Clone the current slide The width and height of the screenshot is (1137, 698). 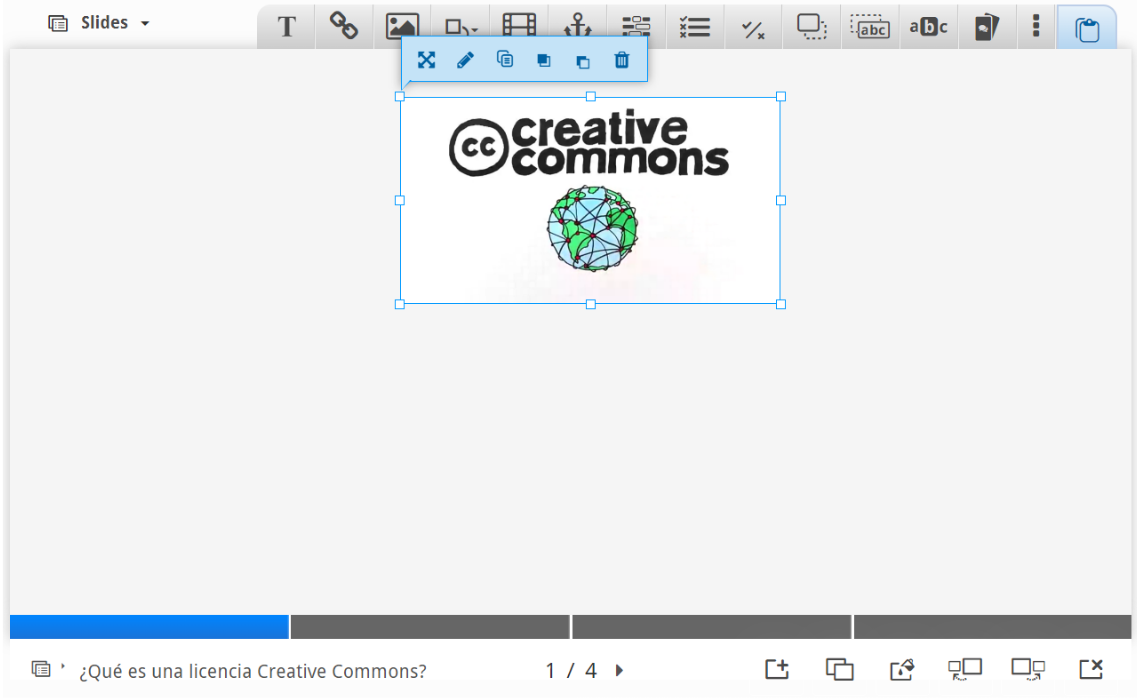(x=840, y=669)
